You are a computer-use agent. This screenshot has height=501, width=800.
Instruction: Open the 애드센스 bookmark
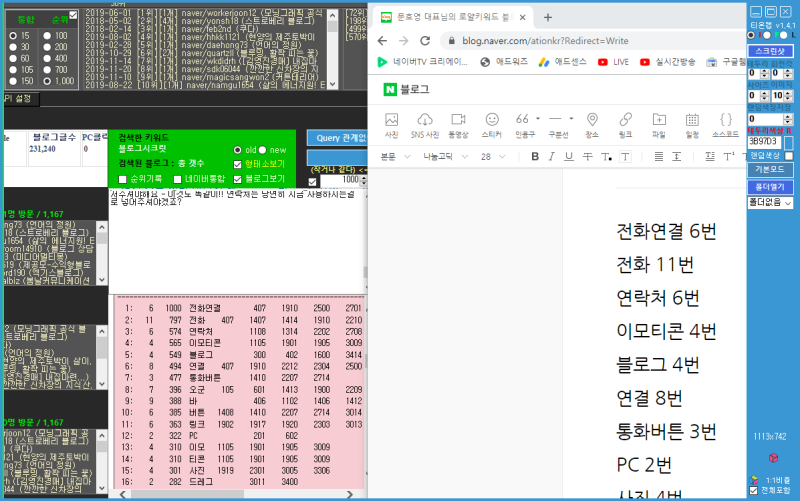click(x=563, y=62)
